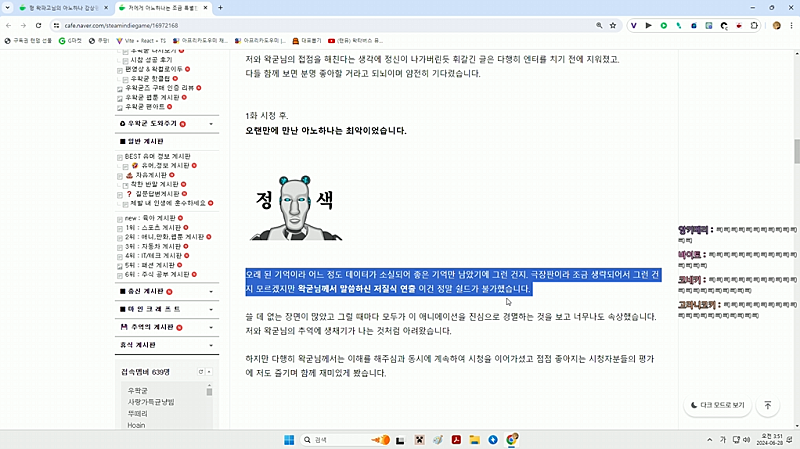Image resolution: width=800 pixels, height=449 pixels.
Task: Go back to previous page
Action: coord(9,26)
